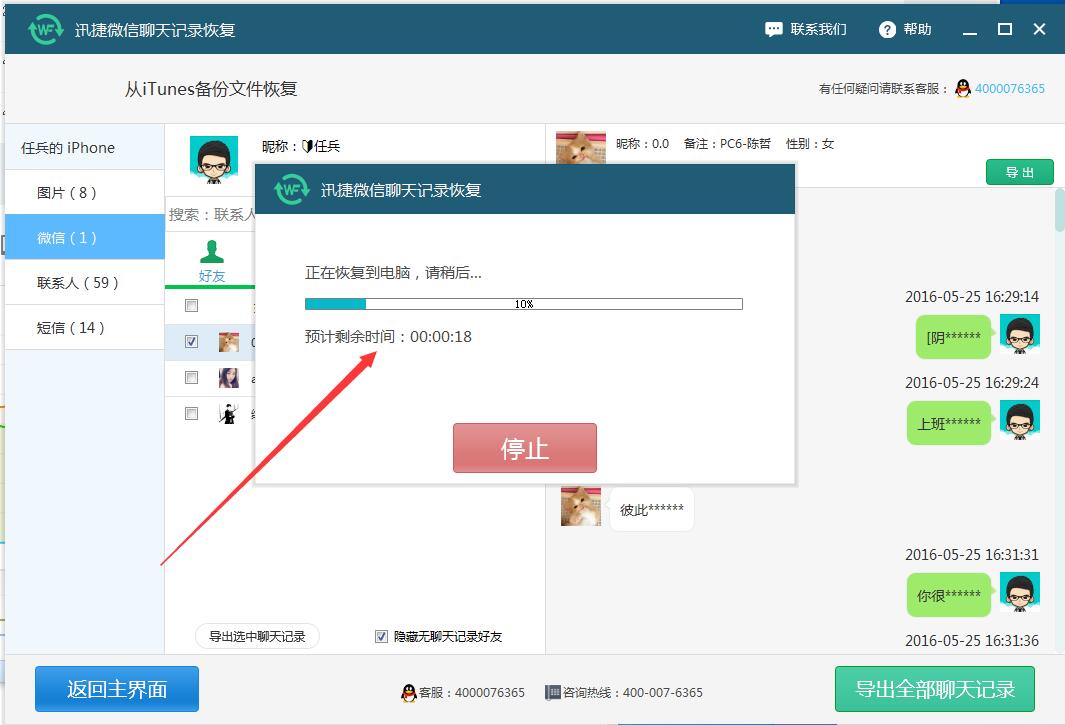1065x725 pixels.
Task: Click the [阴****** chat bubble
Action: tap(953, 337)
